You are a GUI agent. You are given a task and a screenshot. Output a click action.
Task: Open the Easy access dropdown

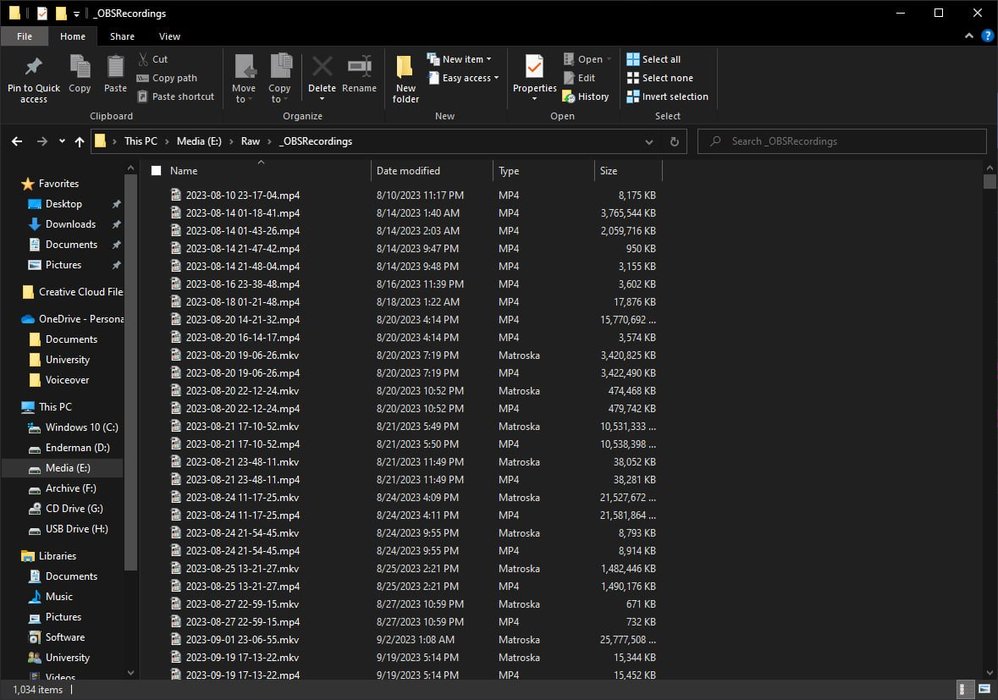click(465, 78)
